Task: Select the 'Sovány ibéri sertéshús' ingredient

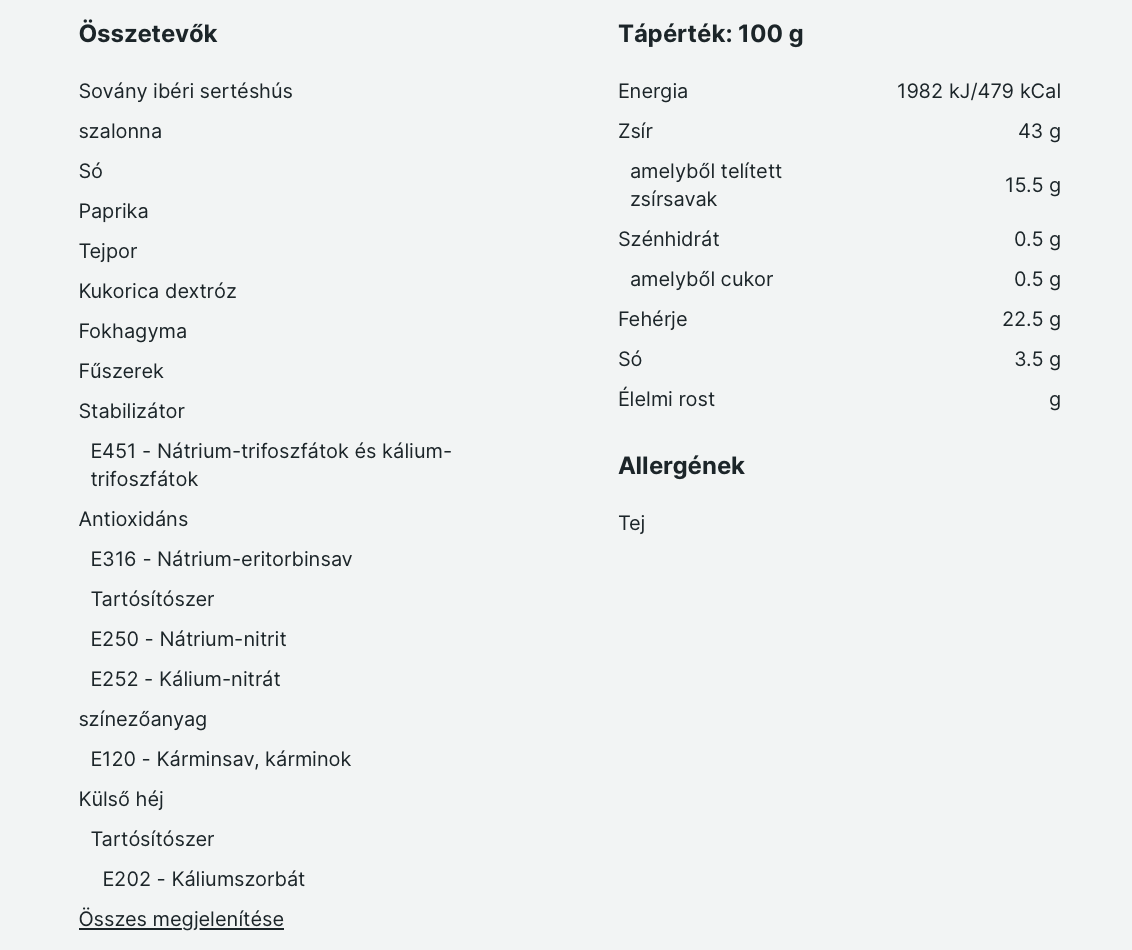Action: click(186, 91)
